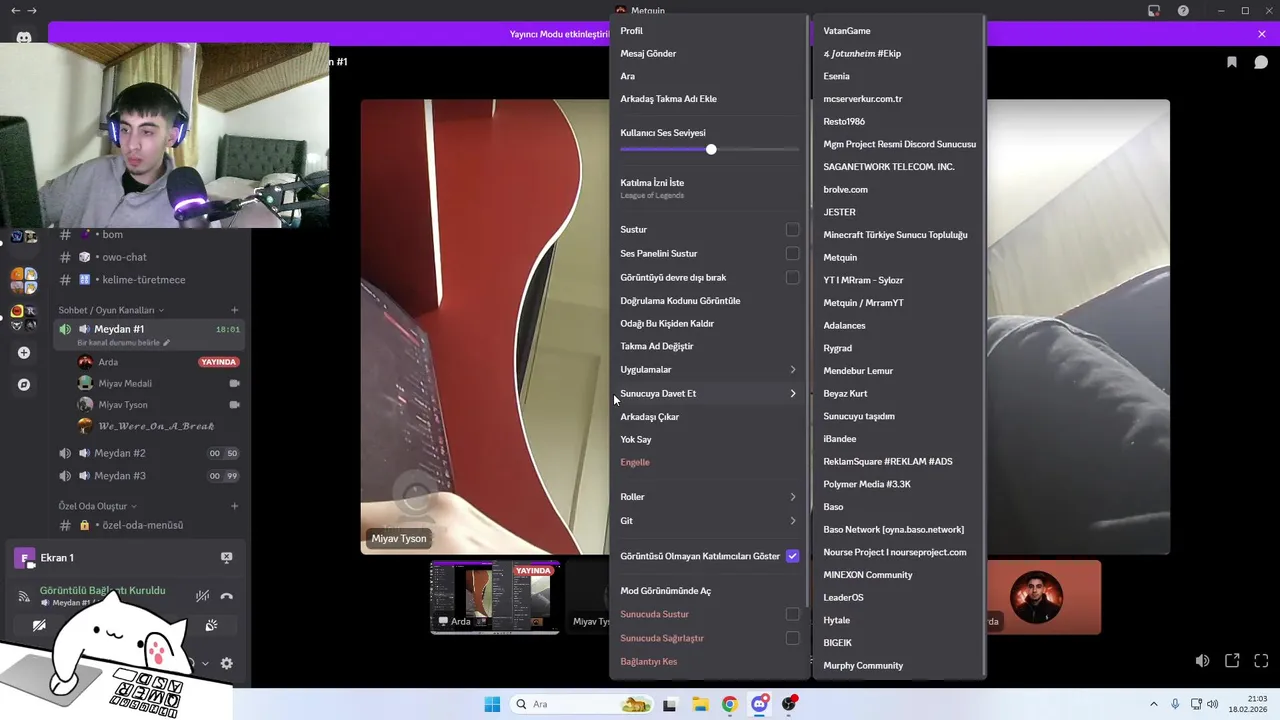The height and width of the screenshot is (720, 1280).
Task: Expand the Uygulamalar submenu
Action: tap(708, 370)
